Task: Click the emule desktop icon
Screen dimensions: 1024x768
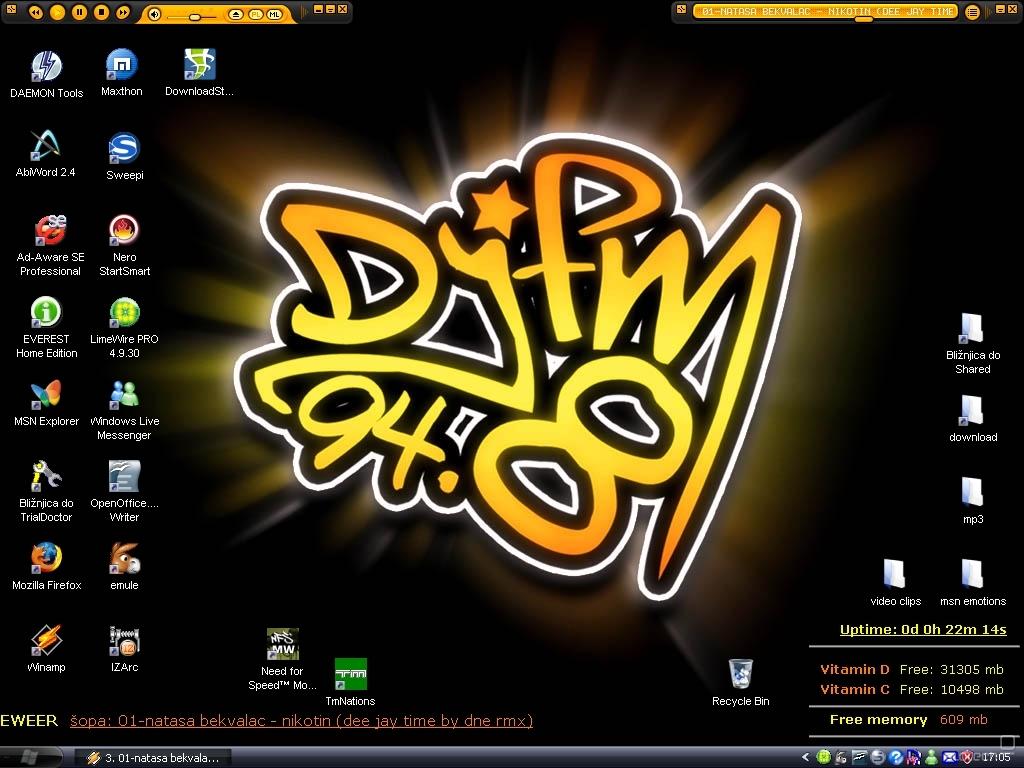Action: click(x=124, y=567)
